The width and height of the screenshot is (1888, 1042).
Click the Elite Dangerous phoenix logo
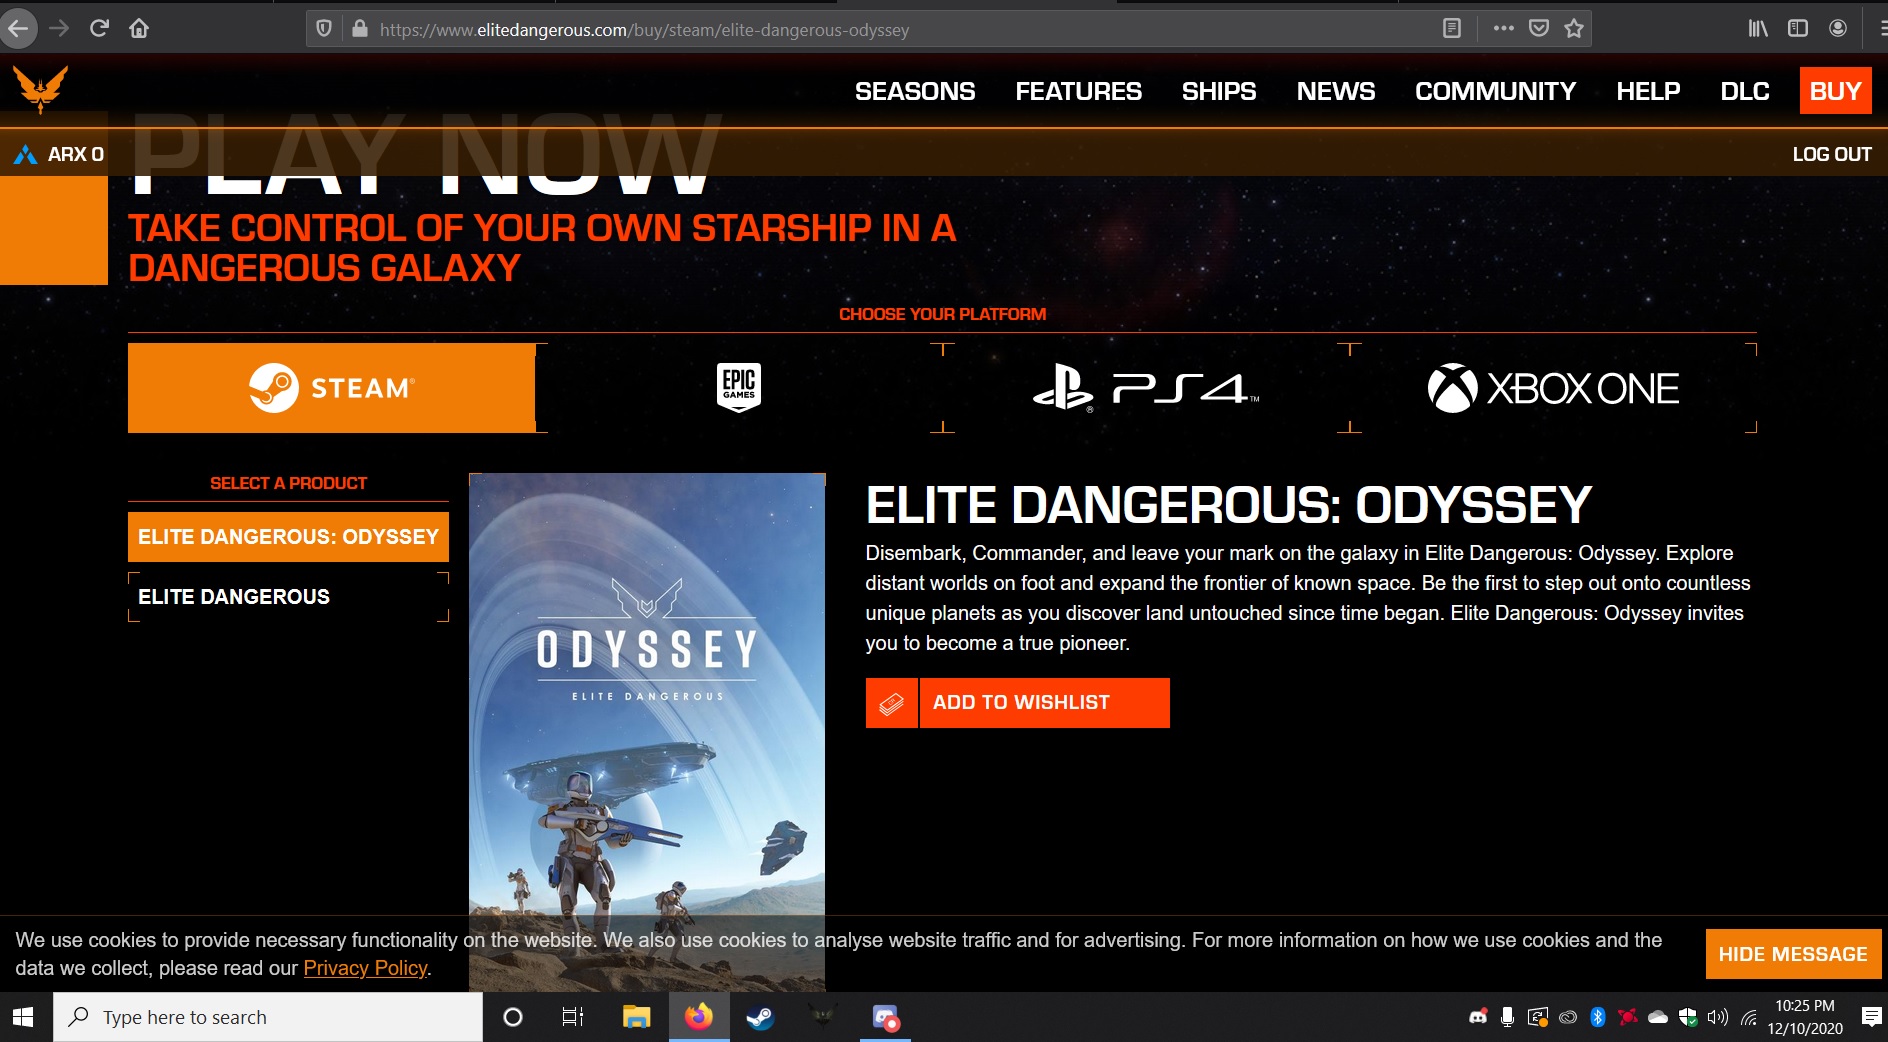tap(40, 89)
